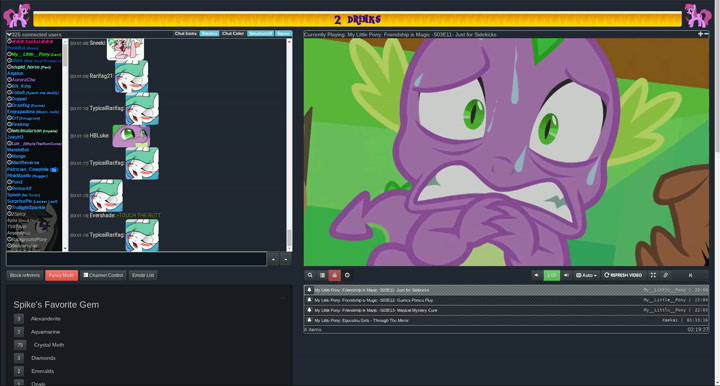Click the volume up speaker icon
This screenshot has height=386, width=720.
566,275
